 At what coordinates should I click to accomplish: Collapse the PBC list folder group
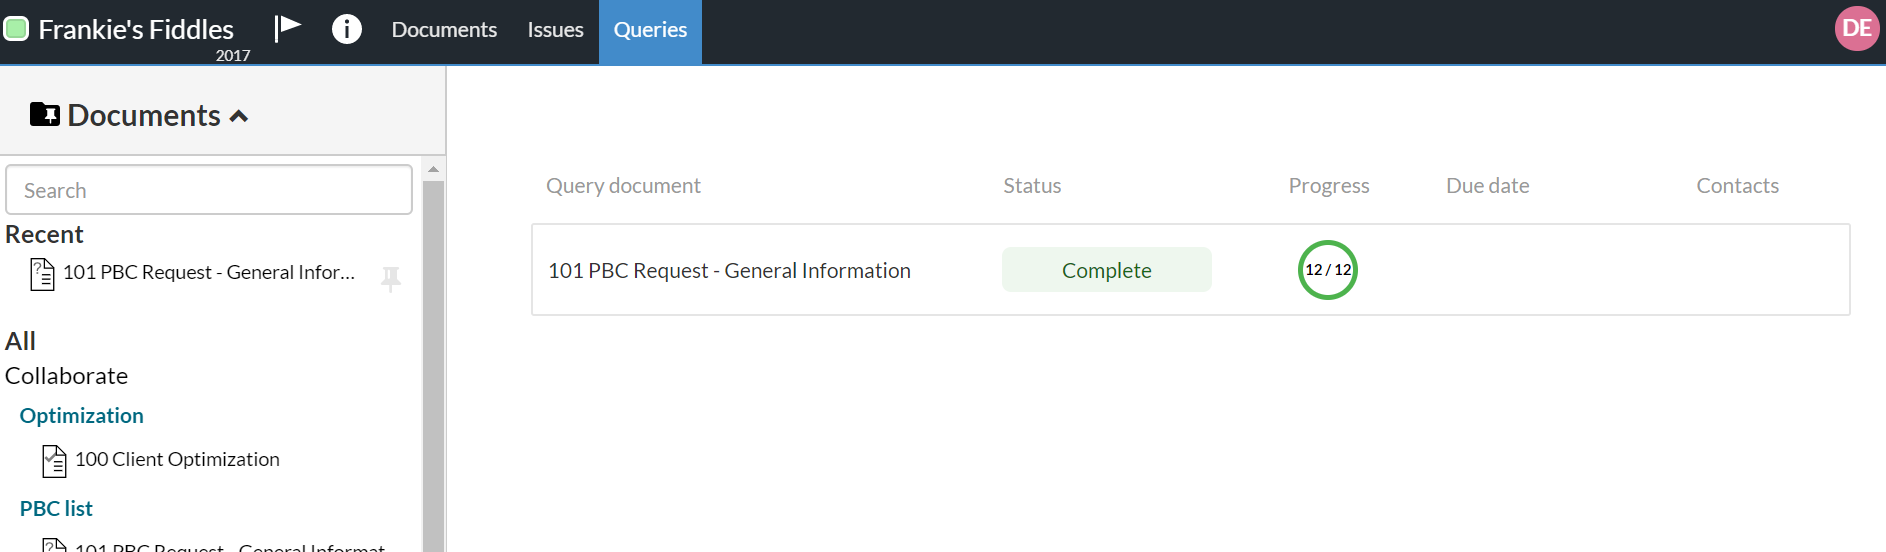click(56, 509)
